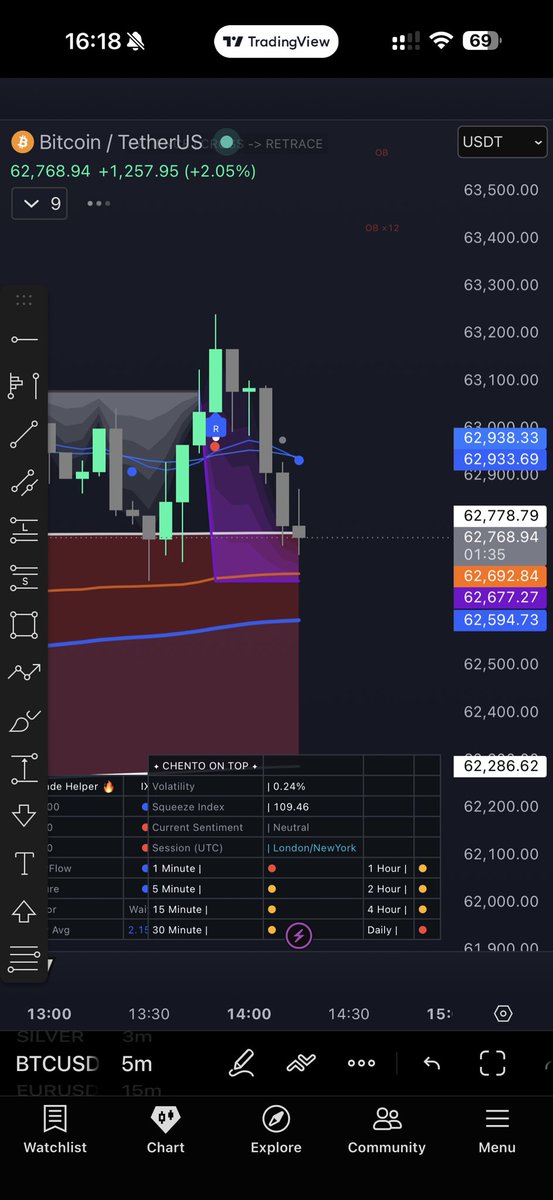This screenshot has height=1200, width=553.
Task: Tap the orange 62,692.84 price label
Action: [x=500, y=576]
